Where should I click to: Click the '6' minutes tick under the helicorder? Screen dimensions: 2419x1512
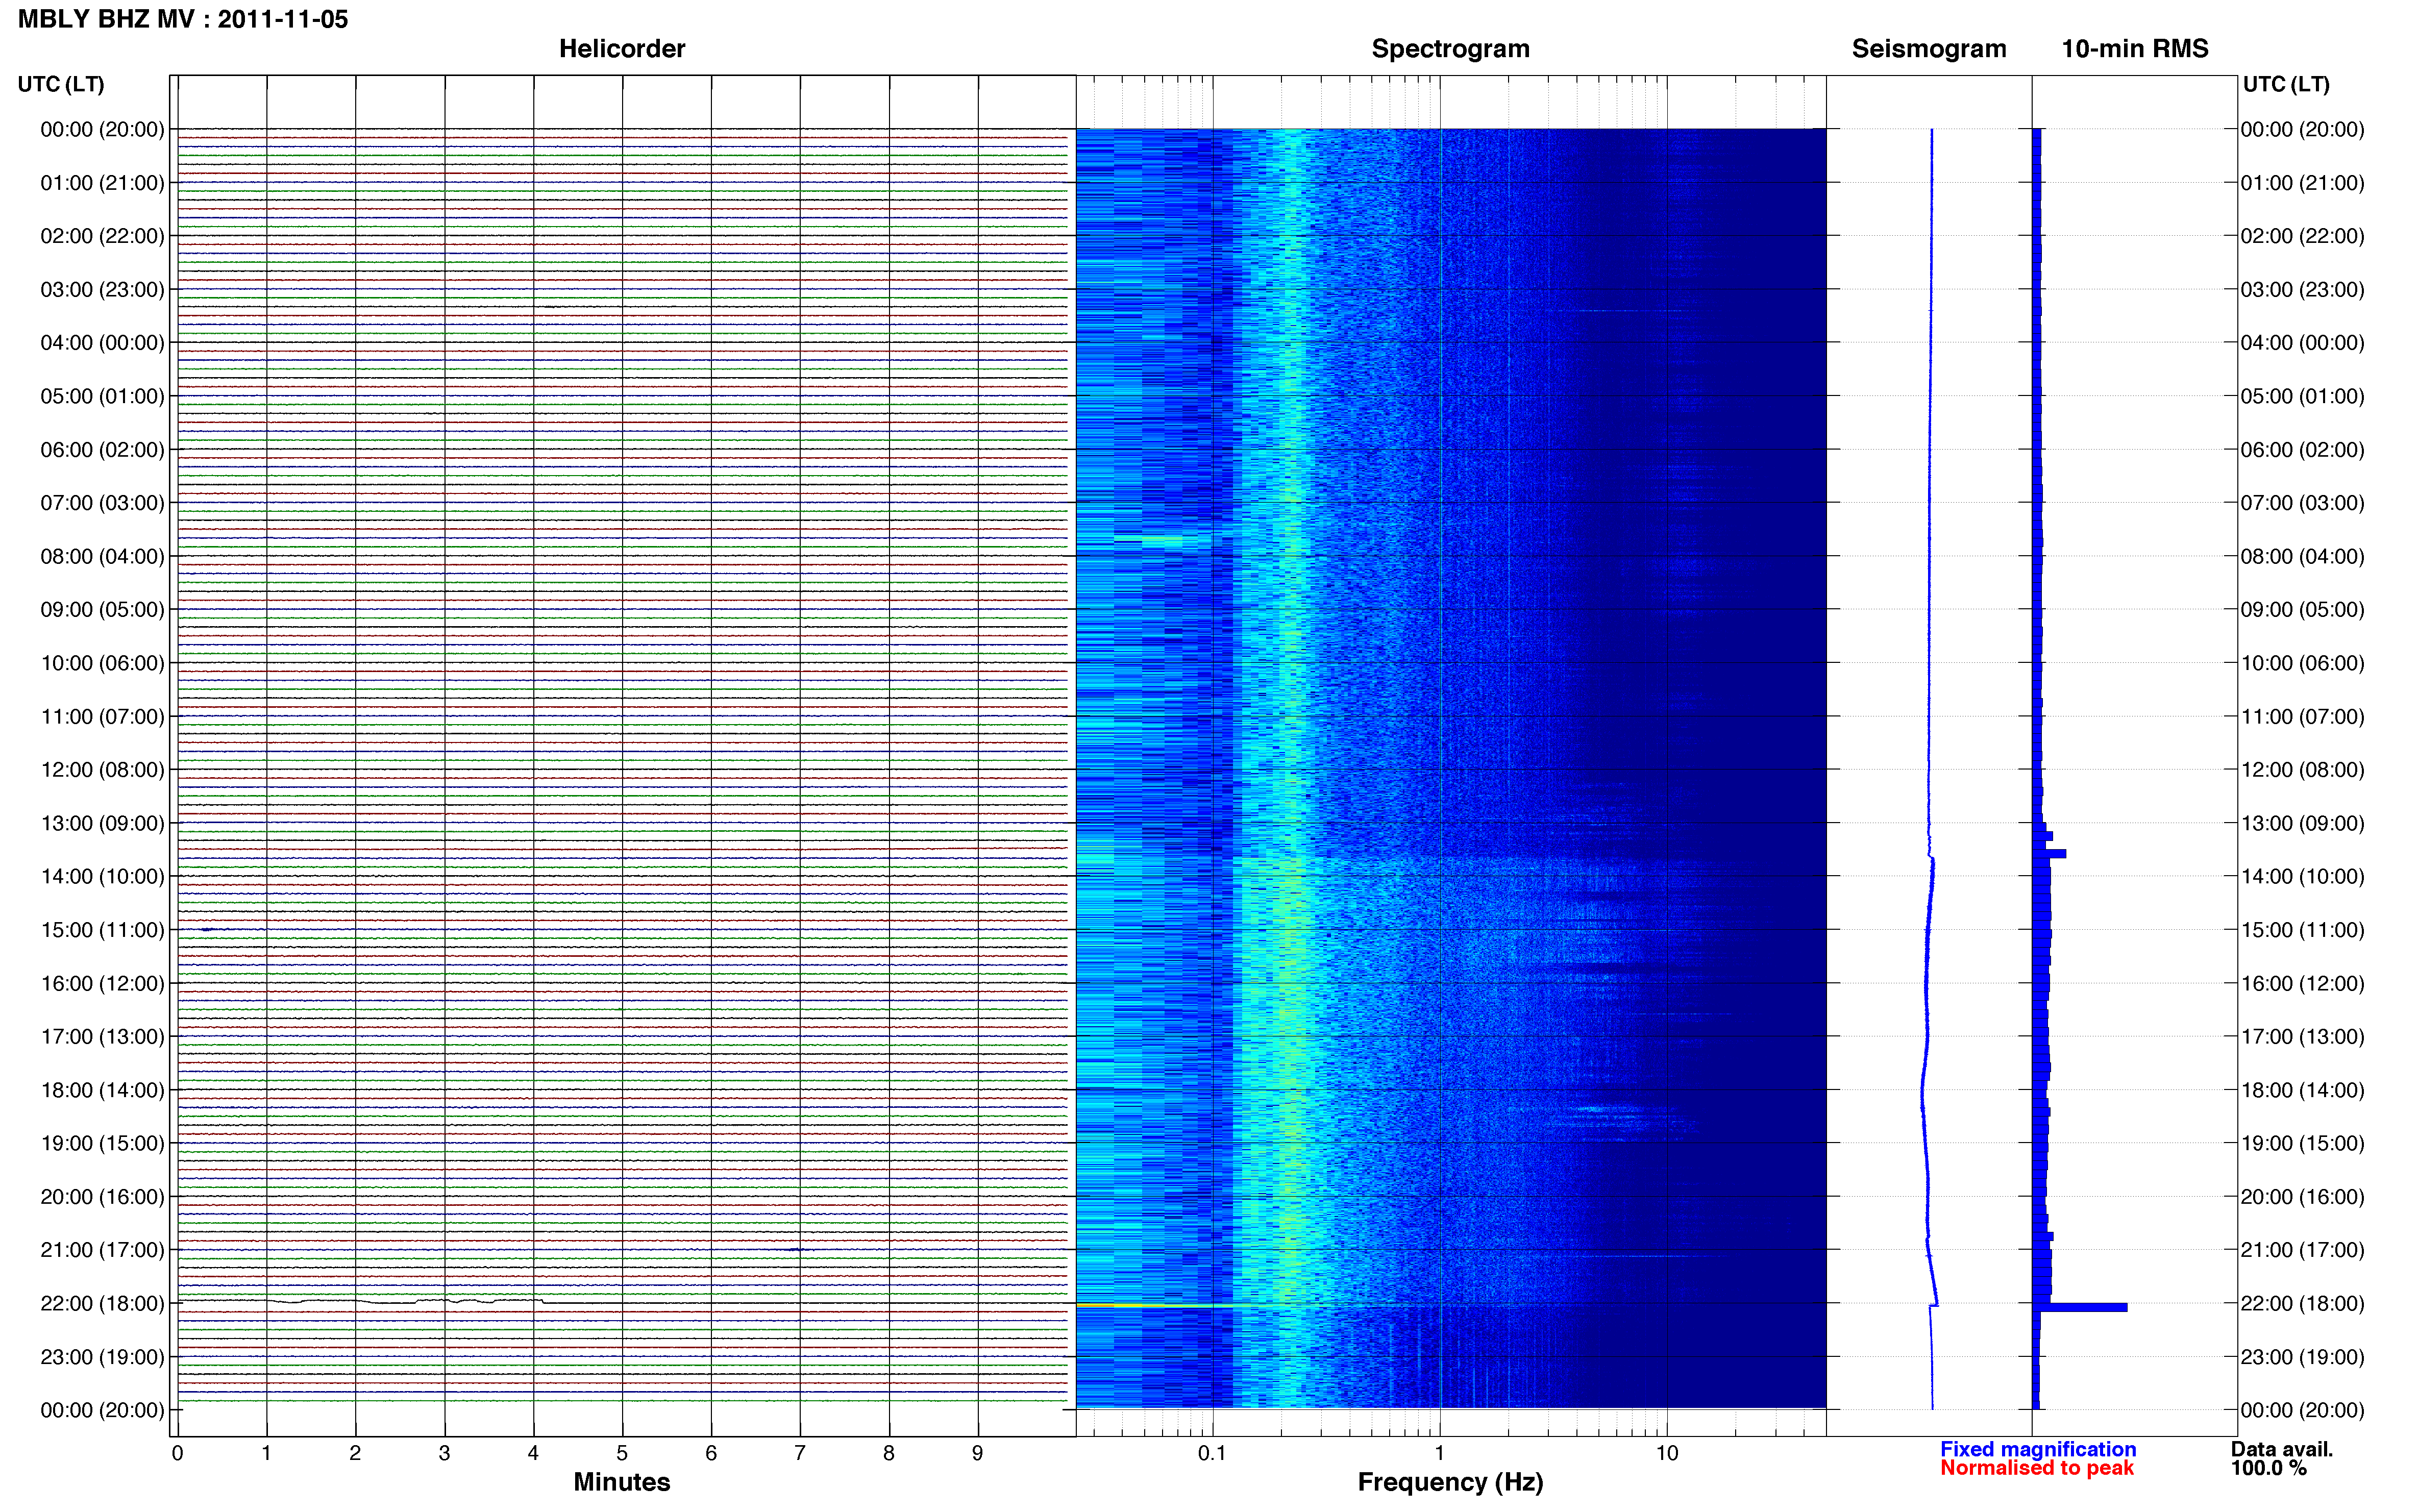pos(711,1453)
